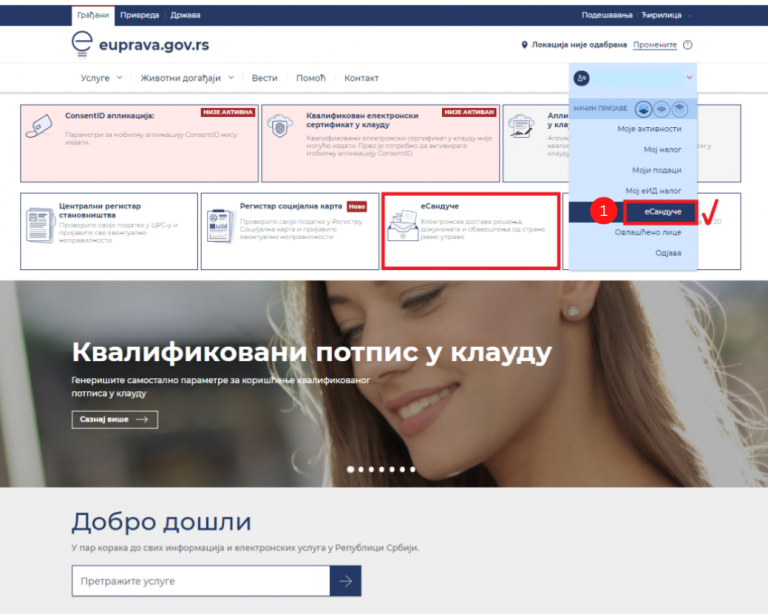Select еСандуче in the user menu
This screenshot has width=768, height=614.
661,211
